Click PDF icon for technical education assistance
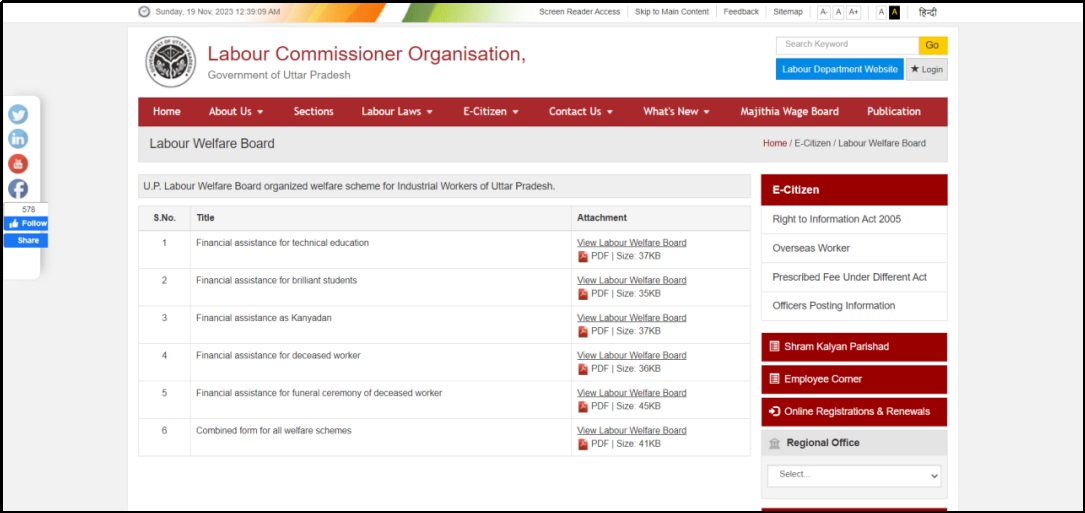Screen dimensions: 1085x513 [x=583, y=256]
